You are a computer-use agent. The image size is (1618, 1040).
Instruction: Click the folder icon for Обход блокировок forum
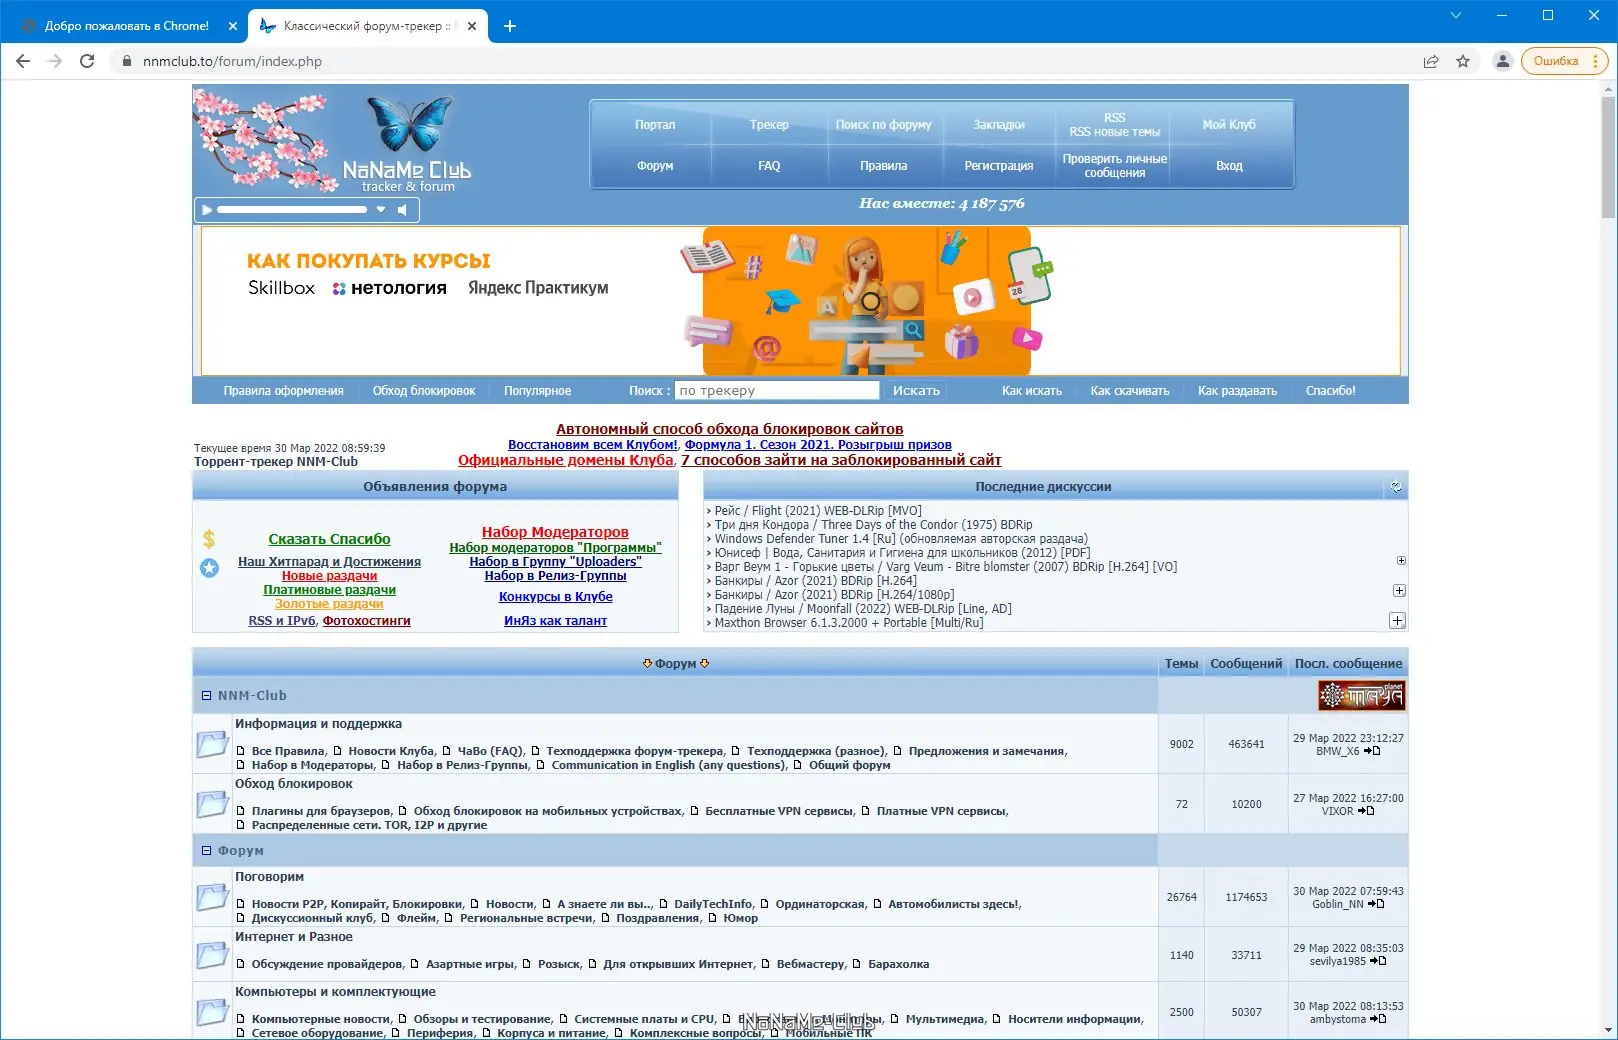coord(212,804)
